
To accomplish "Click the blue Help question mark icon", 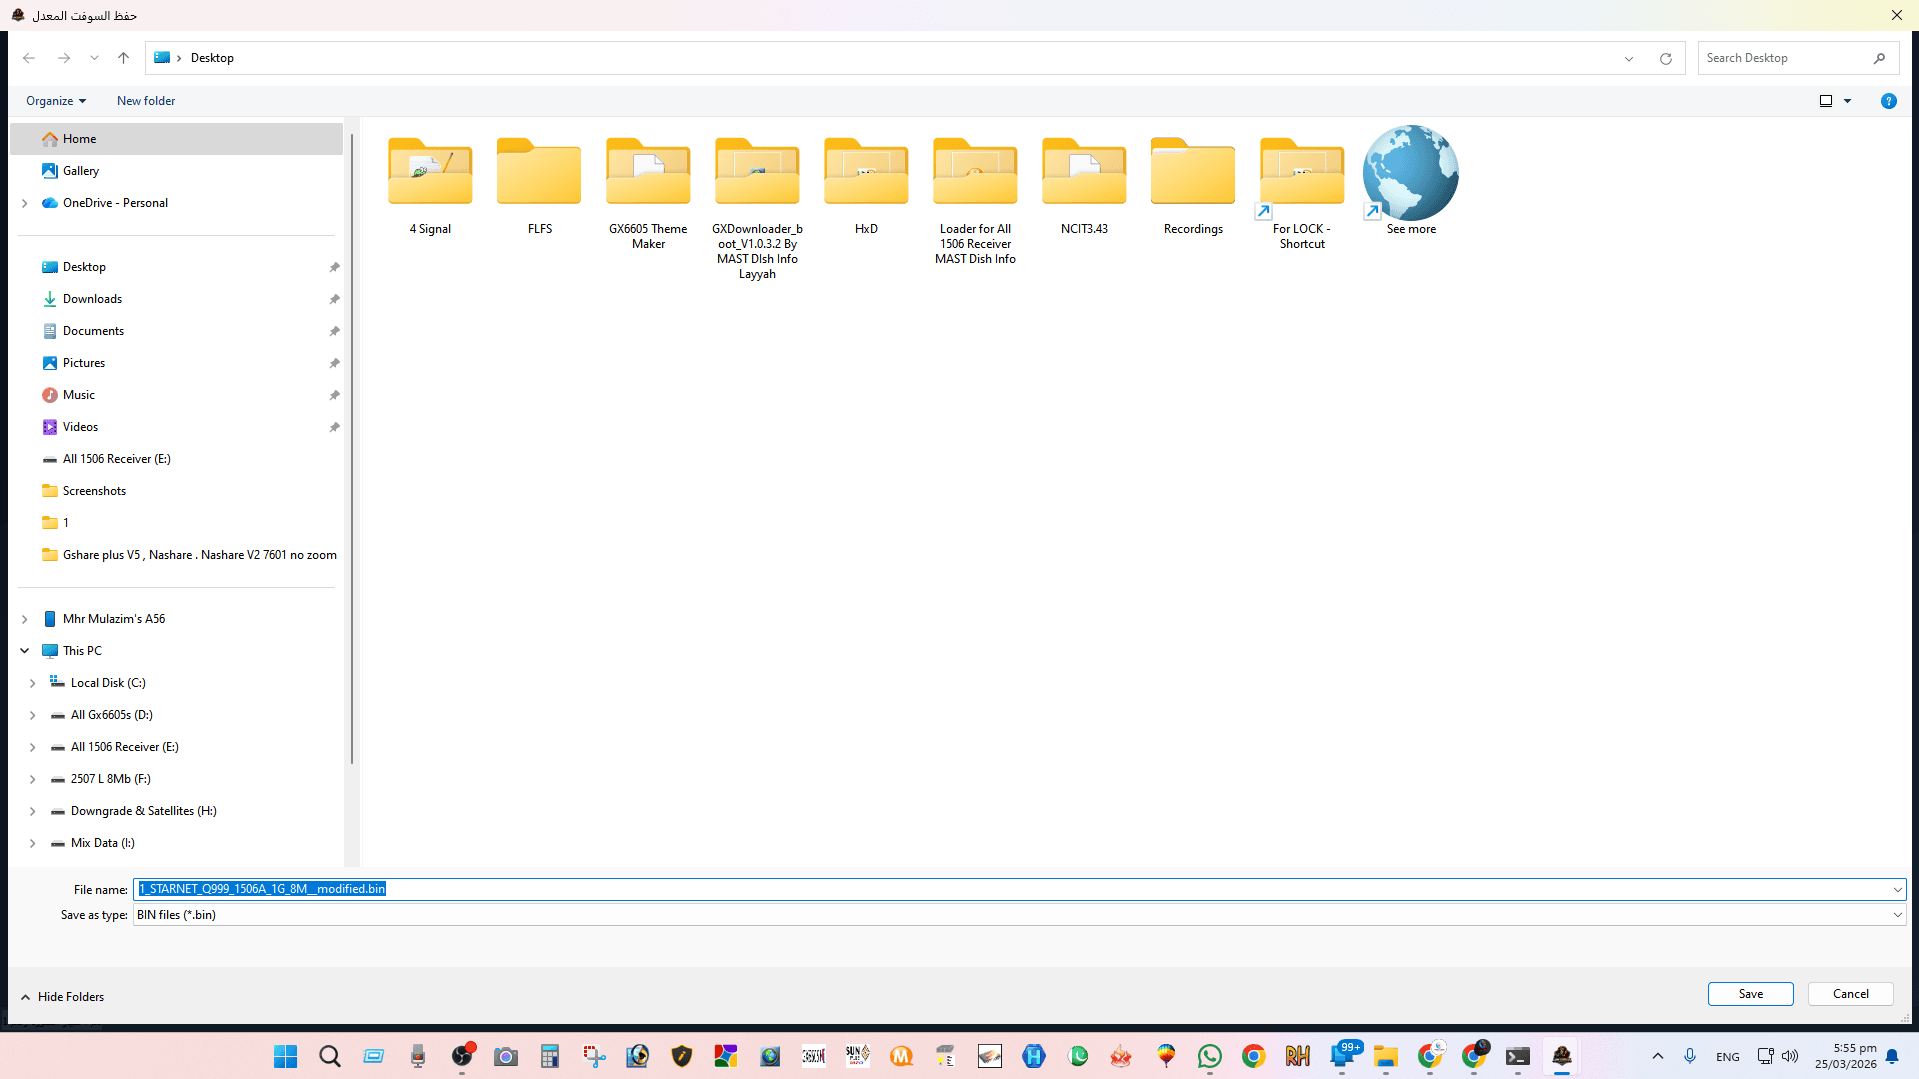I will [1888, 101].
